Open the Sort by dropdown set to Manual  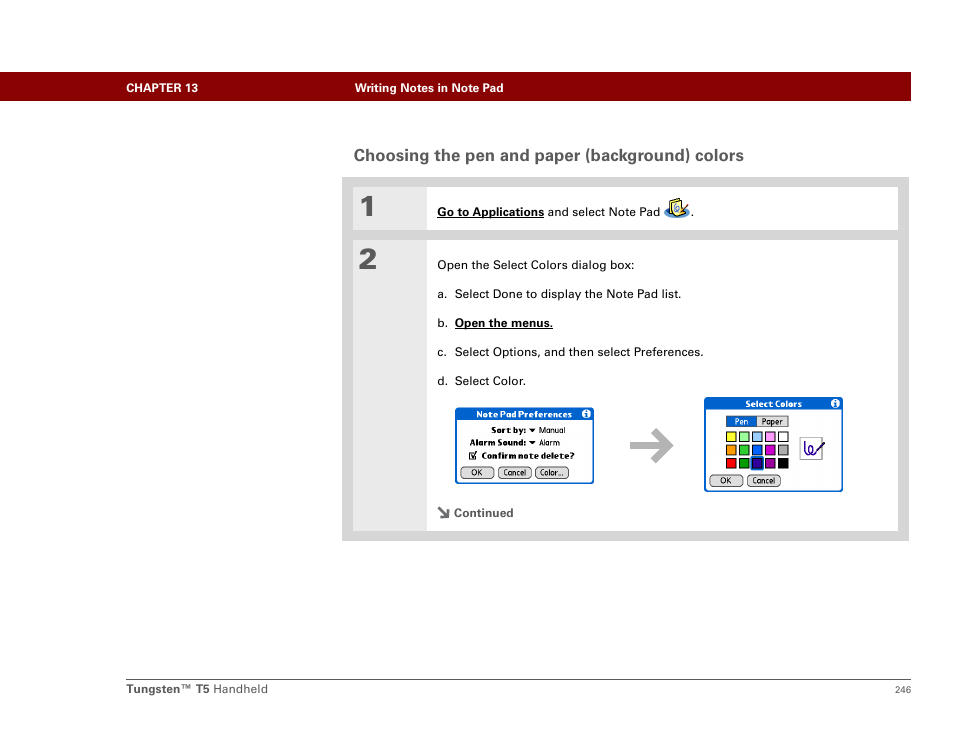pos(547,430)
